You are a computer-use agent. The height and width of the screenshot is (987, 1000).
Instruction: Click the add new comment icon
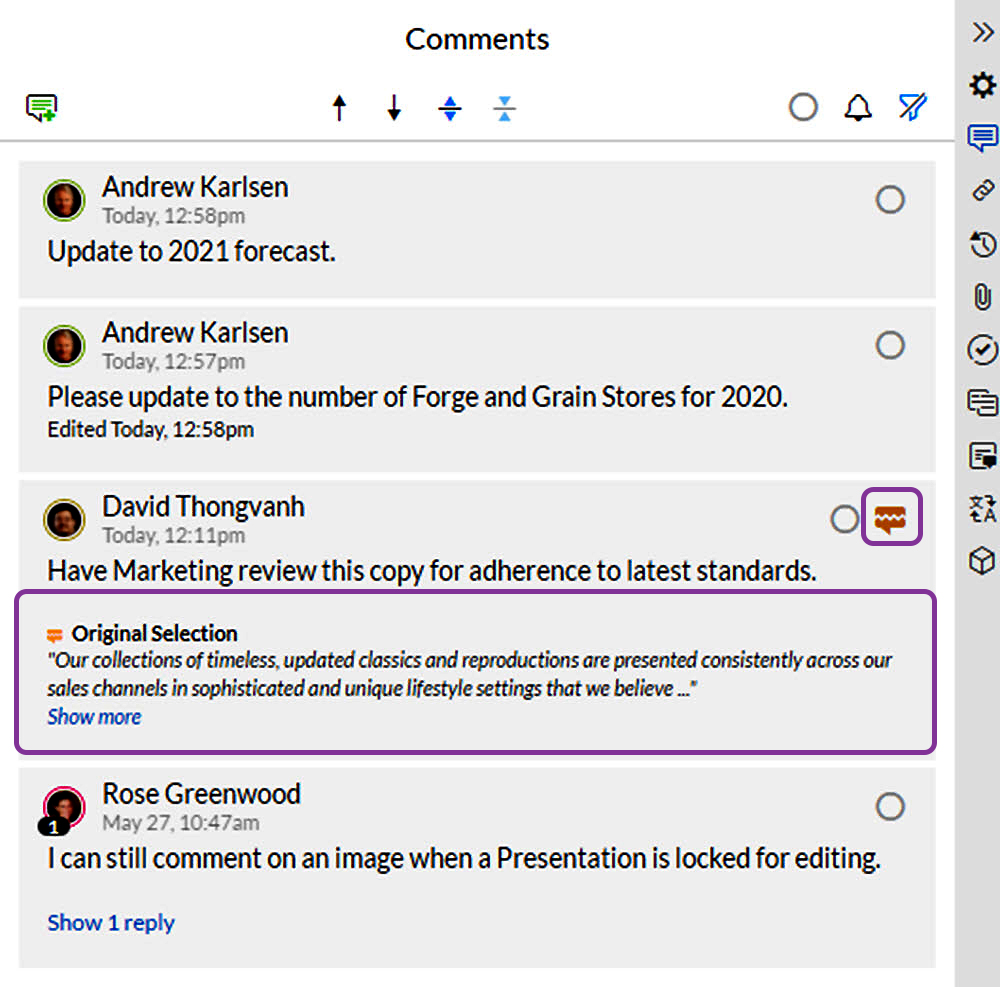pyautogui.click(x=41, y=107)
